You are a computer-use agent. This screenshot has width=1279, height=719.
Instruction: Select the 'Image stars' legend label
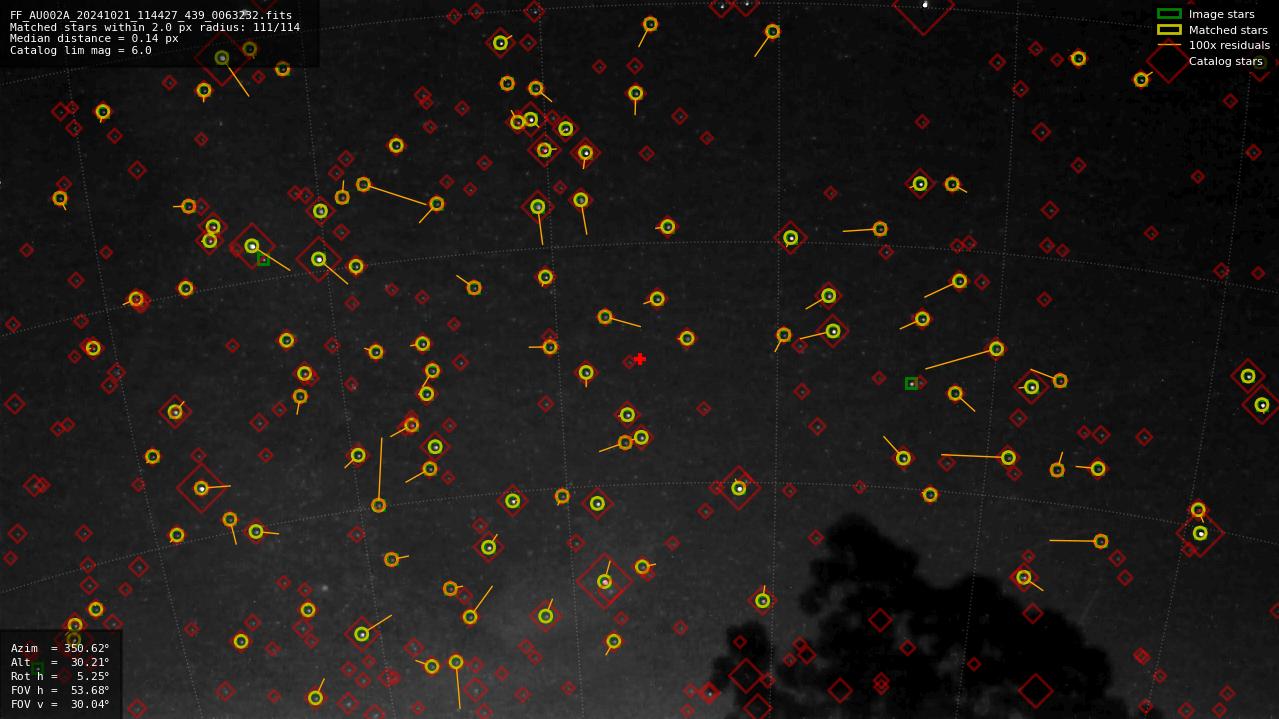(1221, 14)
